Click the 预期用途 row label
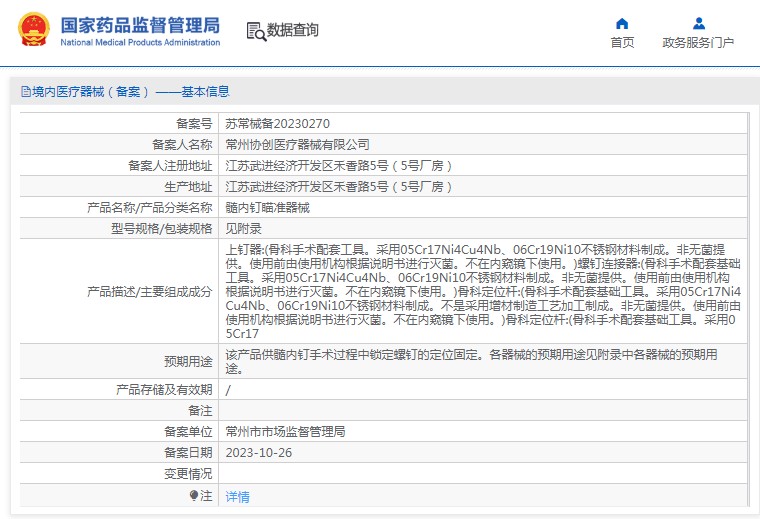Image resolution: width=760 pixels, height=519 pixels. pyautogui.click(x=188, y=362)
